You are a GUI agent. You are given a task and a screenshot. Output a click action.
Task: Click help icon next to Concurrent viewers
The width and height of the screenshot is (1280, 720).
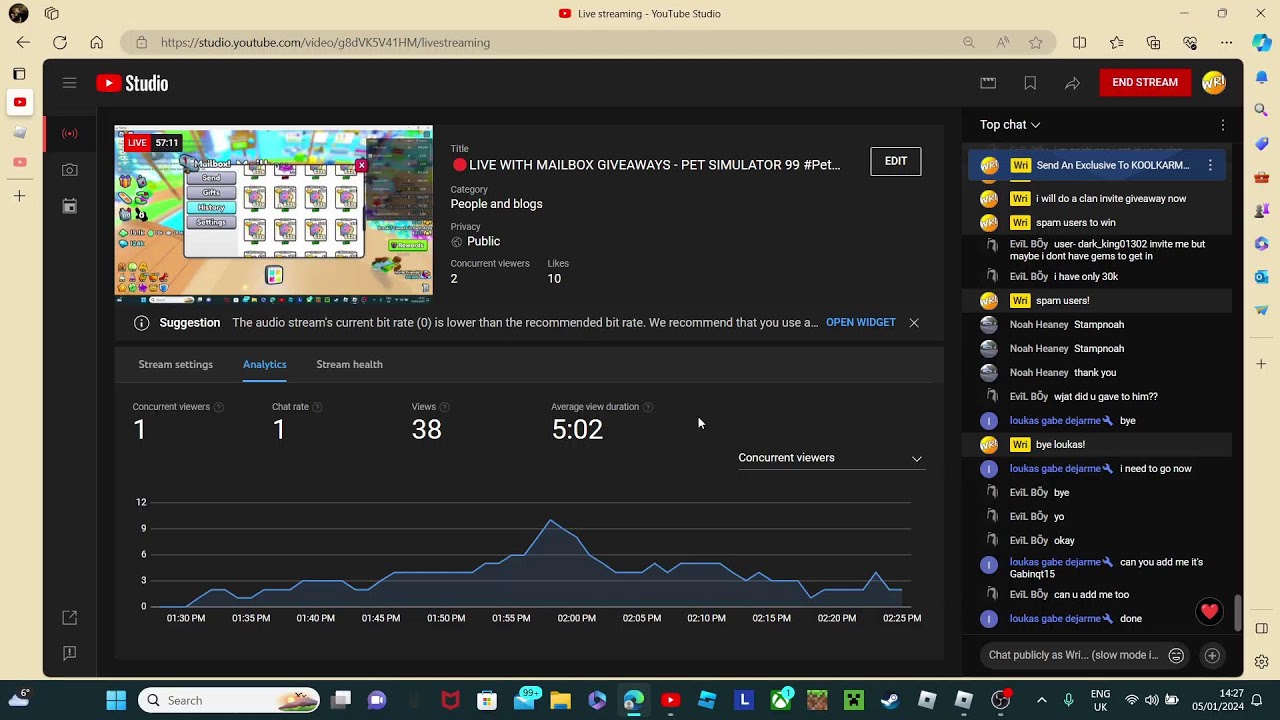[x=219, y=407]
